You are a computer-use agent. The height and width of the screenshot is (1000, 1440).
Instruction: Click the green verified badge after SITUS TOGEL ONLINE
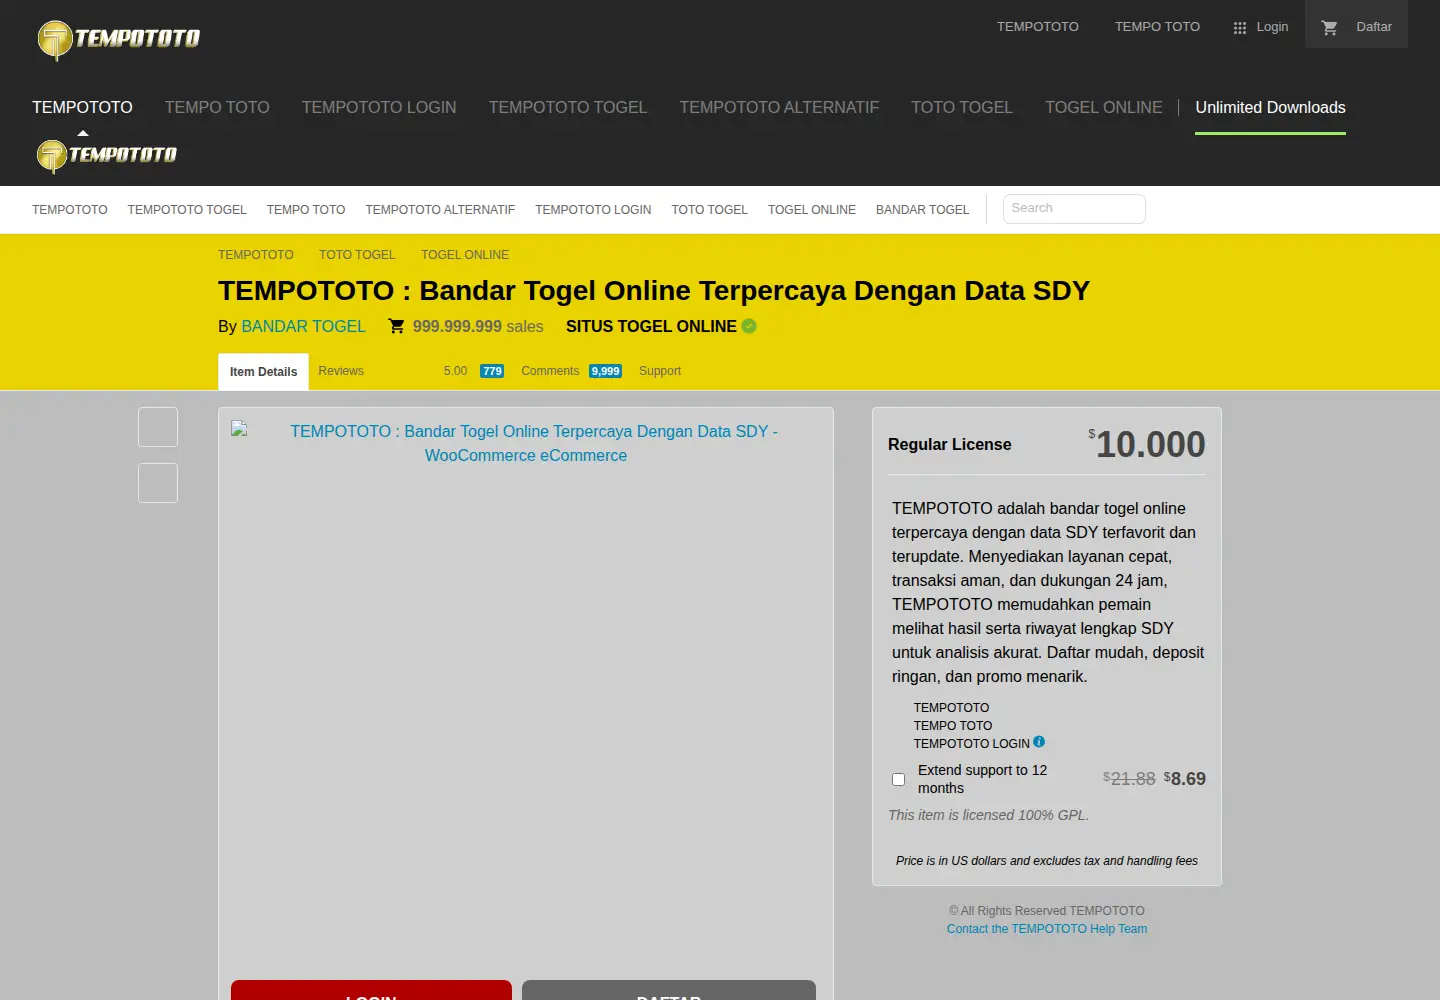point(749,326)
